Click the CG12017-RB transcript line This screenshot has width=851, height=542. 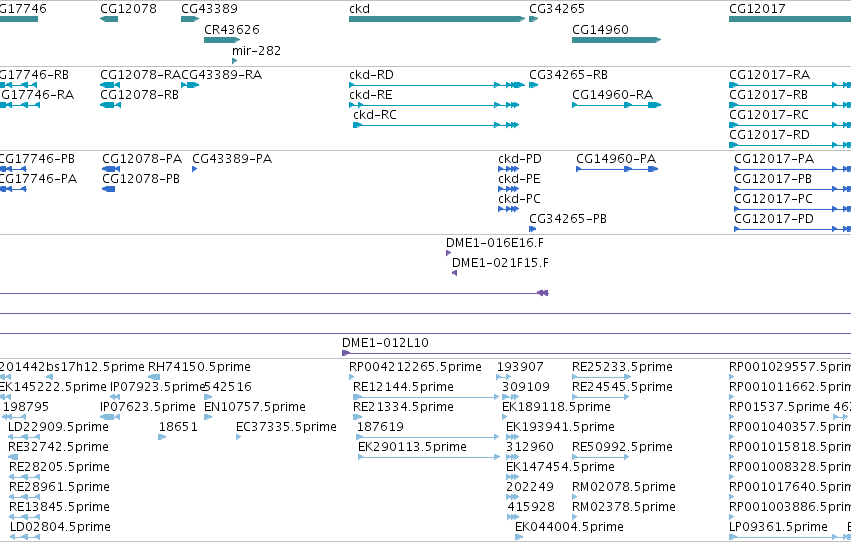tap(790, 105)
